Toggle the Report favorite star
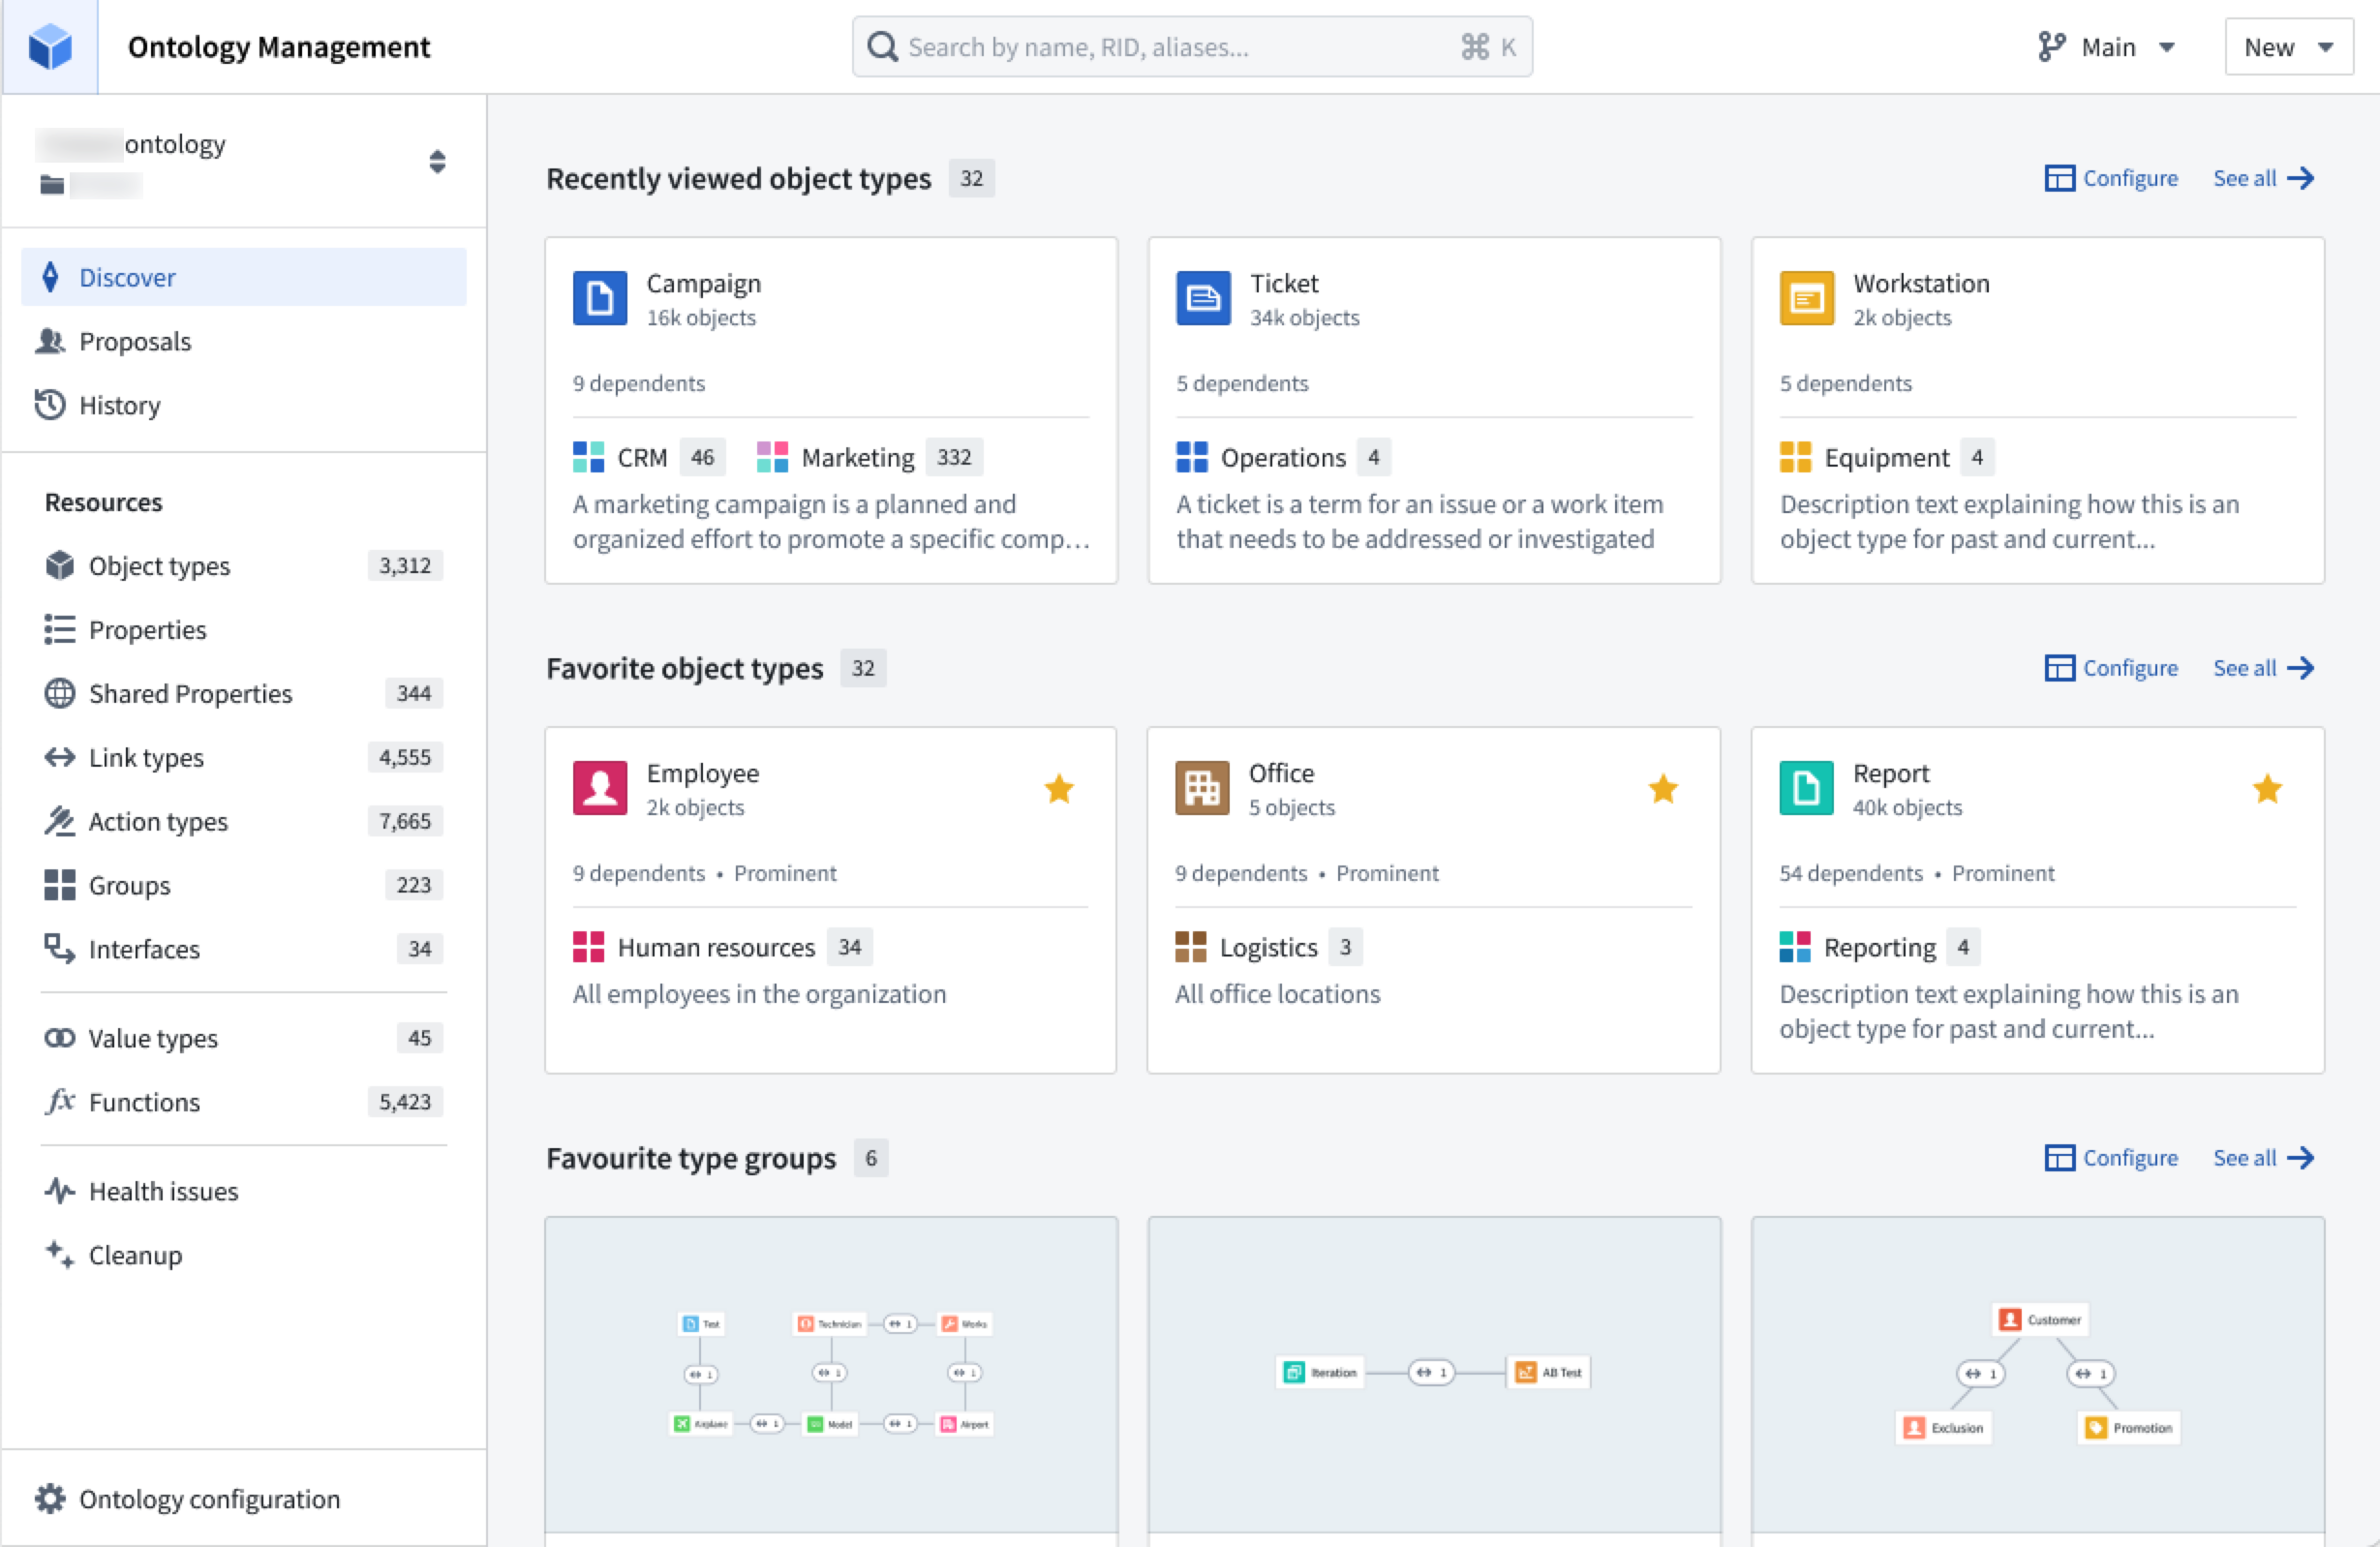Screen dimensions: 2380x1547 (x=2267, y=789)
